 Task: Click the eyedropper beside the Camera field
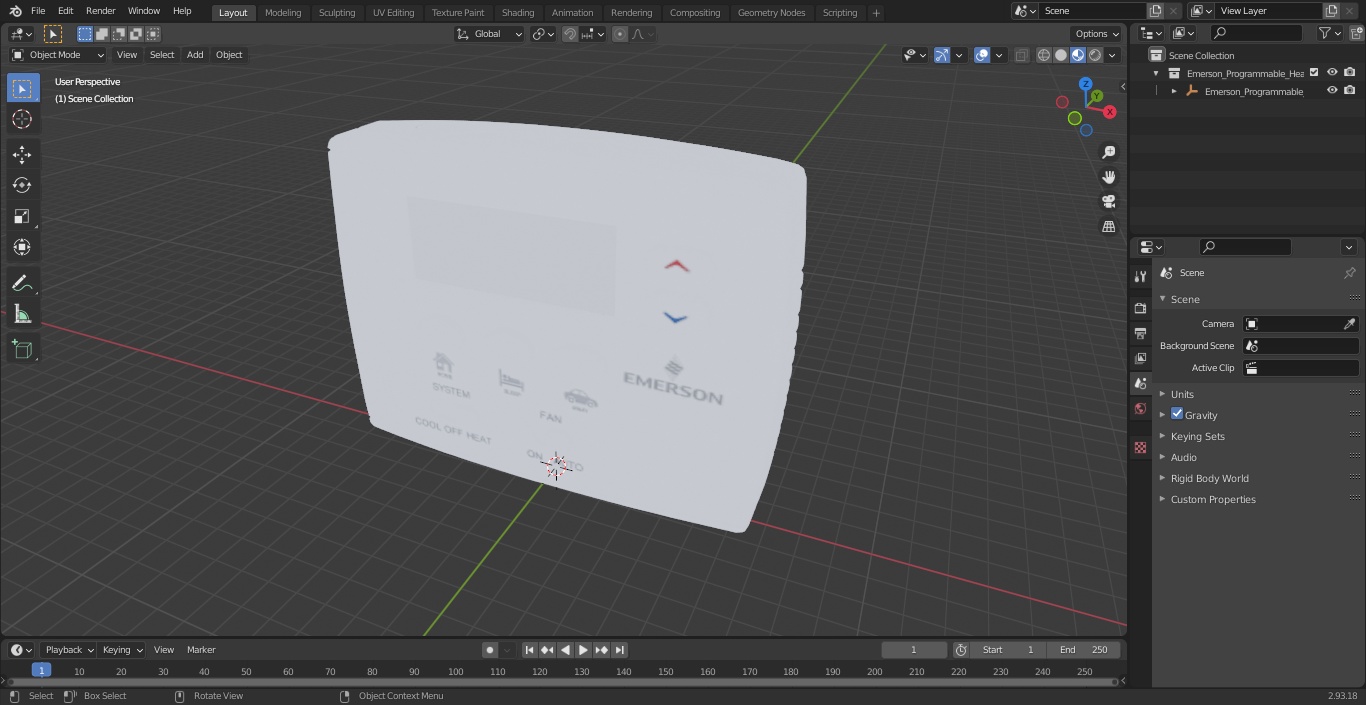1349,324
